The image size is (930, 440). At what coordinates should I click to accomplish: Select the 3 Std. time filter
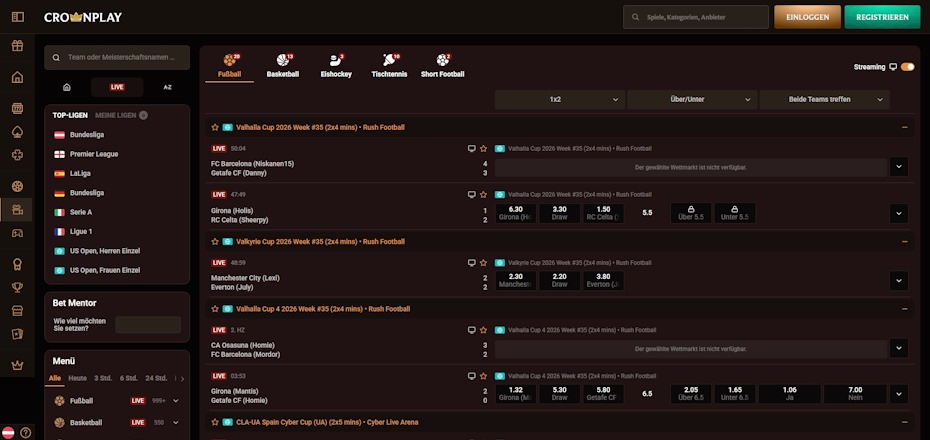click(103, 378)
